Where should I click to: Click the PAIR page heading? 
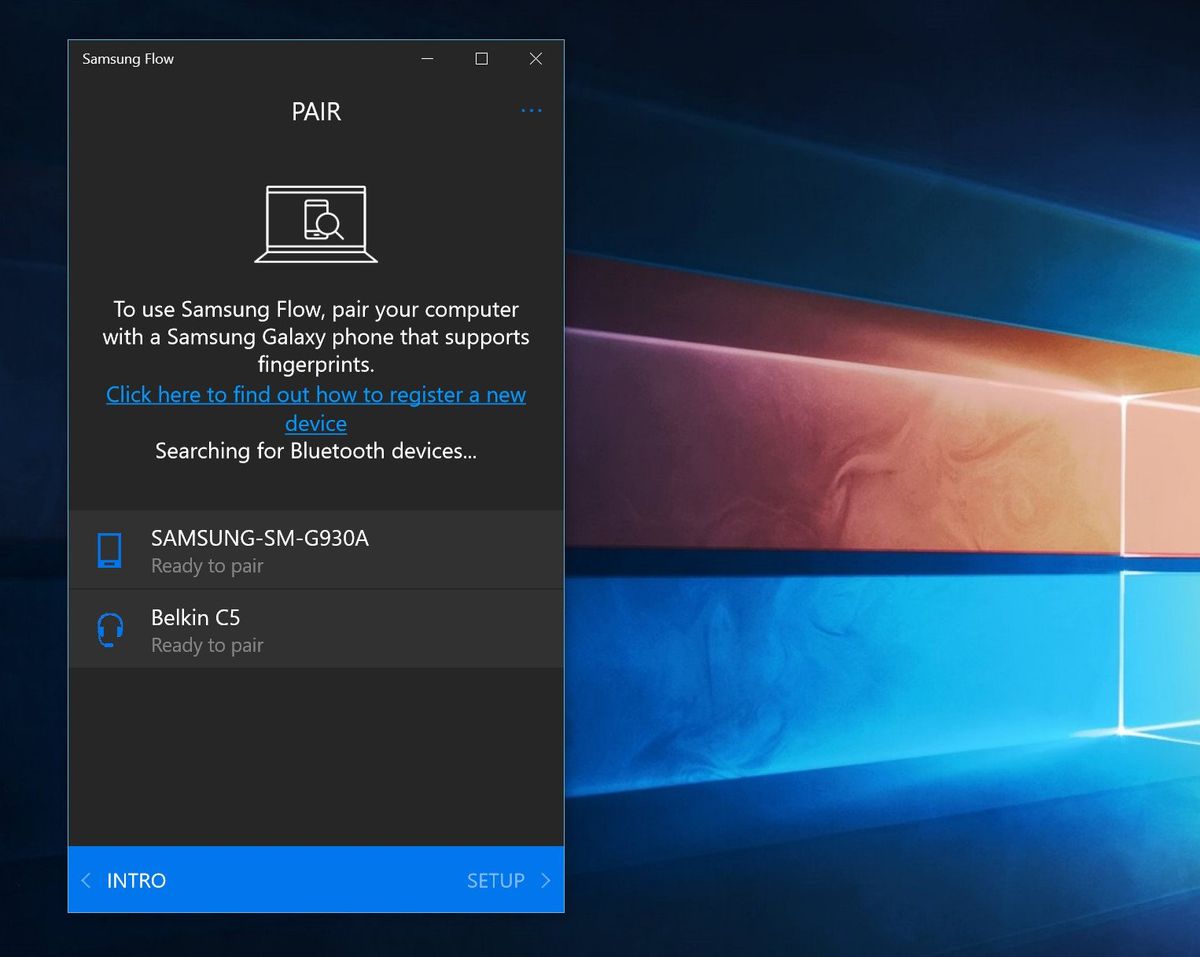coord(316,111)
